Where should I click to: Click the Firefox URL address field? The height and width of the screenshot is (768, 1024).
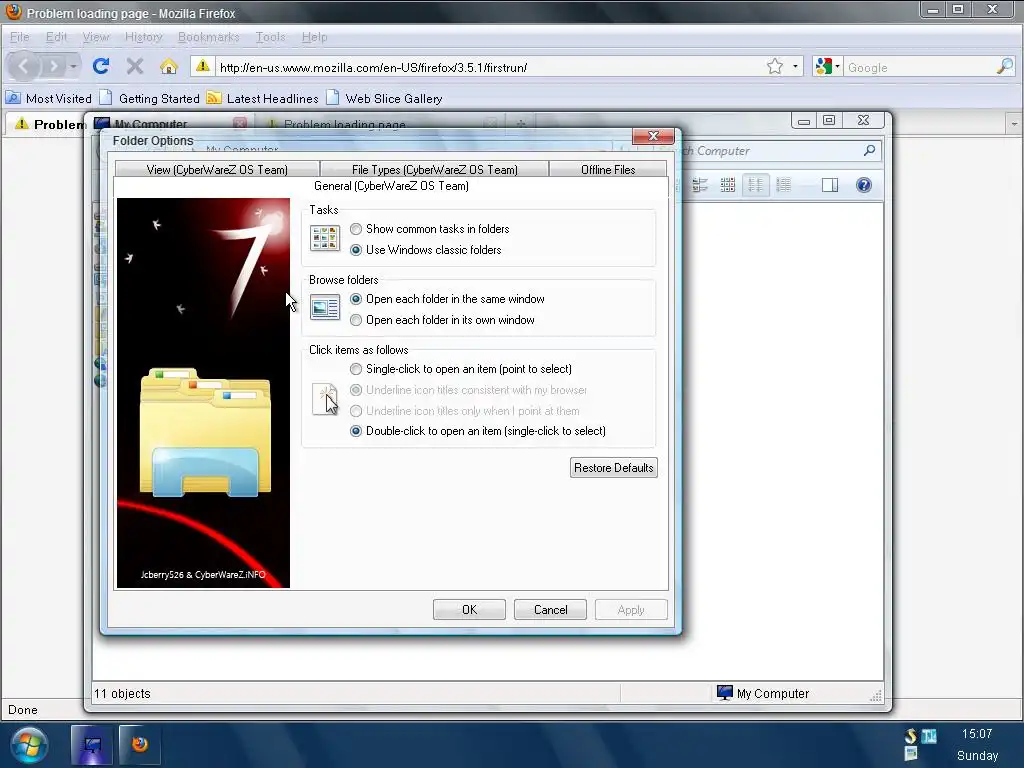pos(490,67)
